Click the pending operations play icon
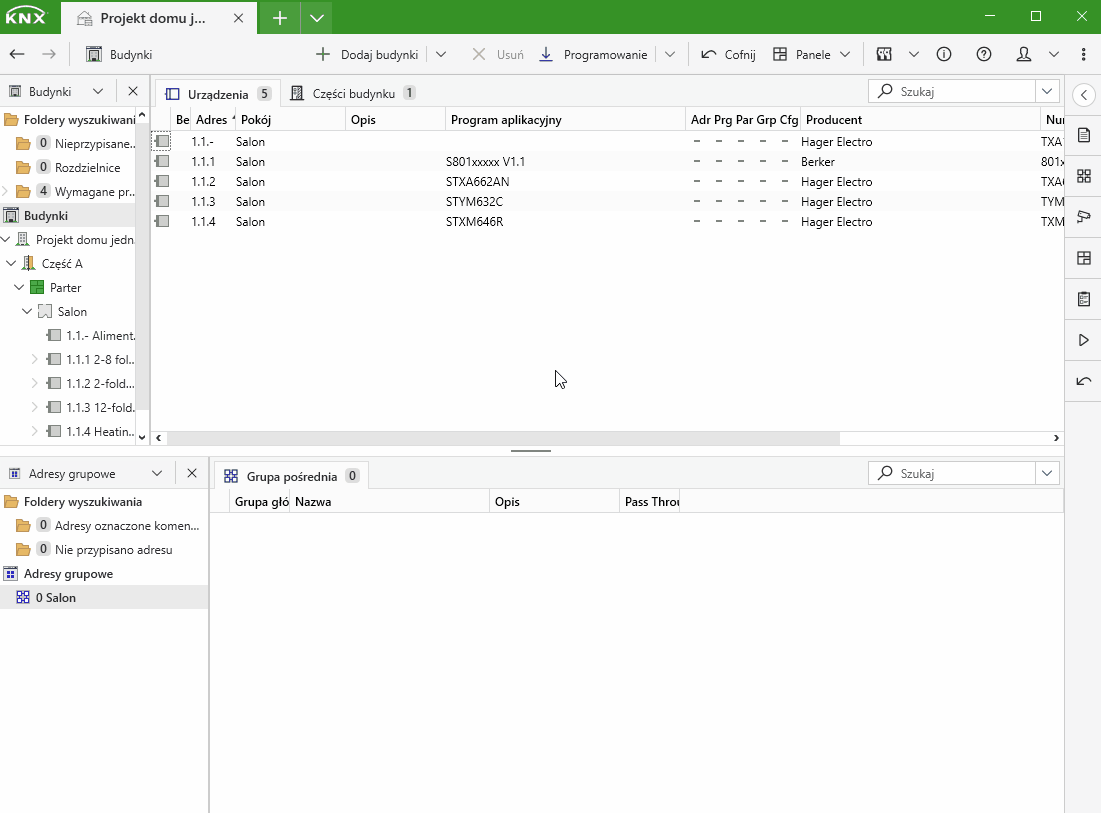 (x=1083, y=340)
